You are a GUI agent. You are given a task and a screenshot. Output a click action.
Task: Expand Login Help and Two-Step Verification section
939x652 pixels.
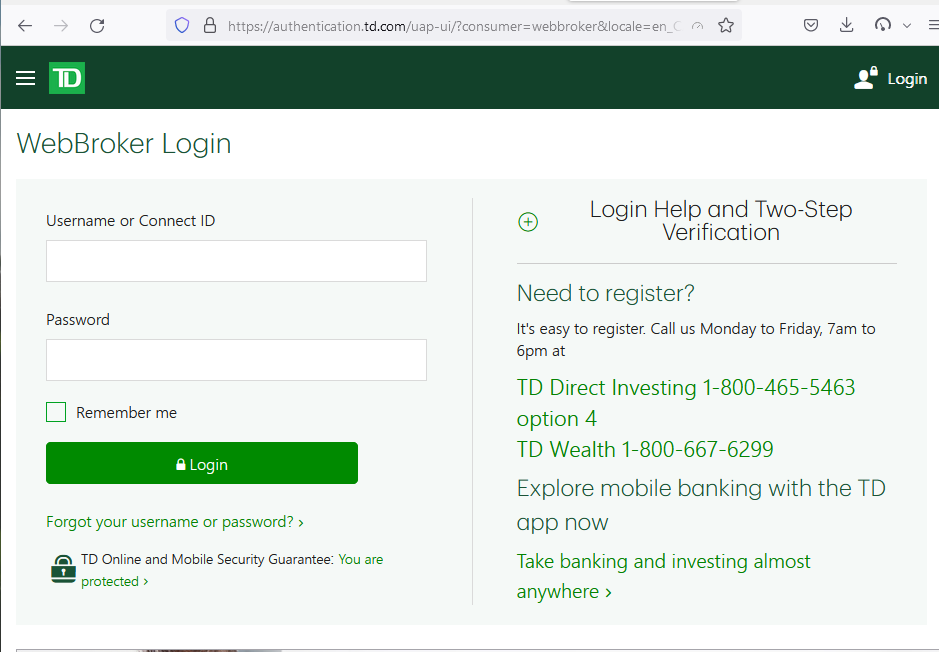click(x=528, y=222)
